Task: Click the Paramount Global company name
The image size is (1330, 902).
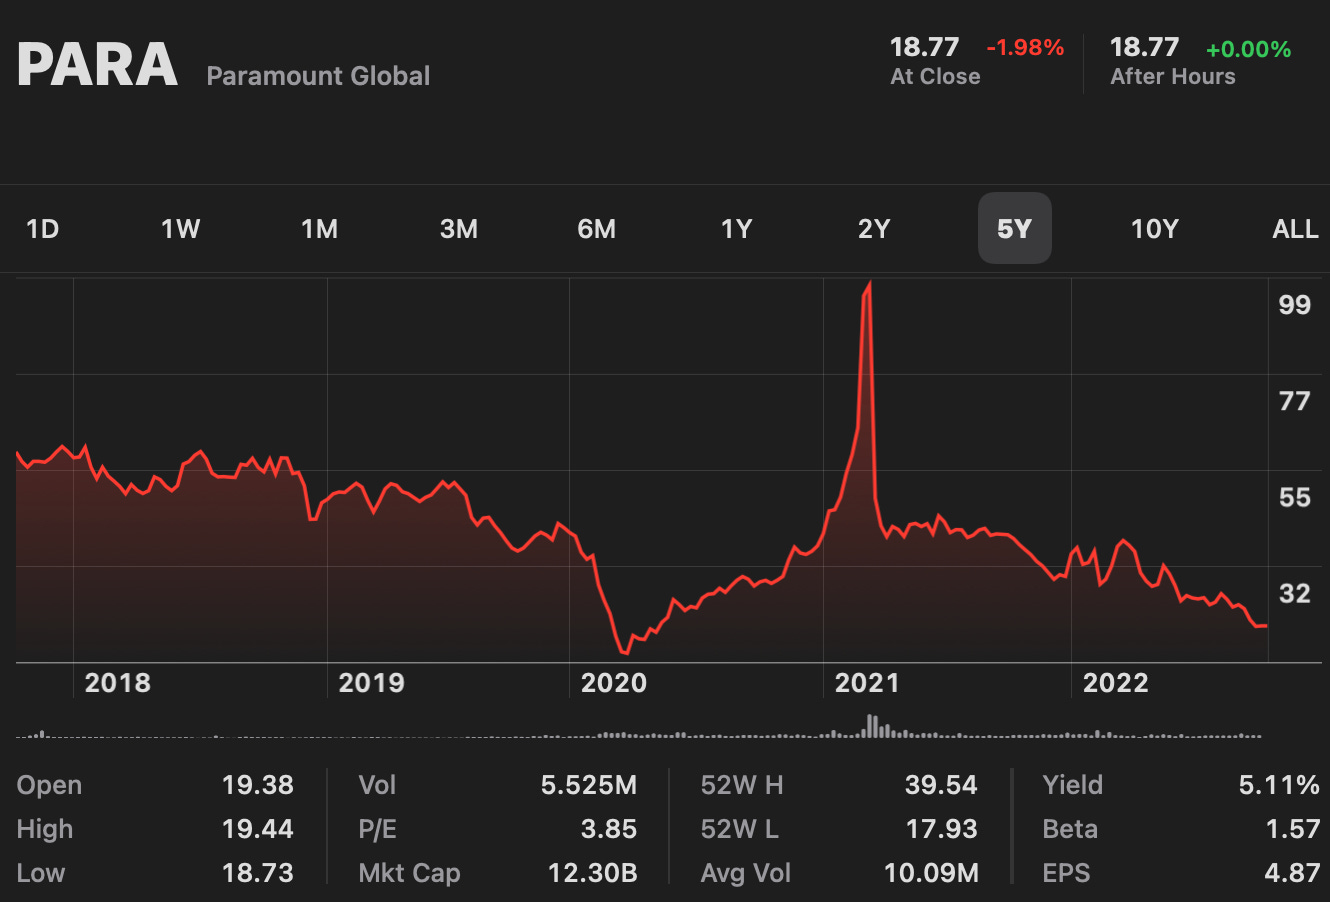Action: pyautogui.click(x=318, y=76)
